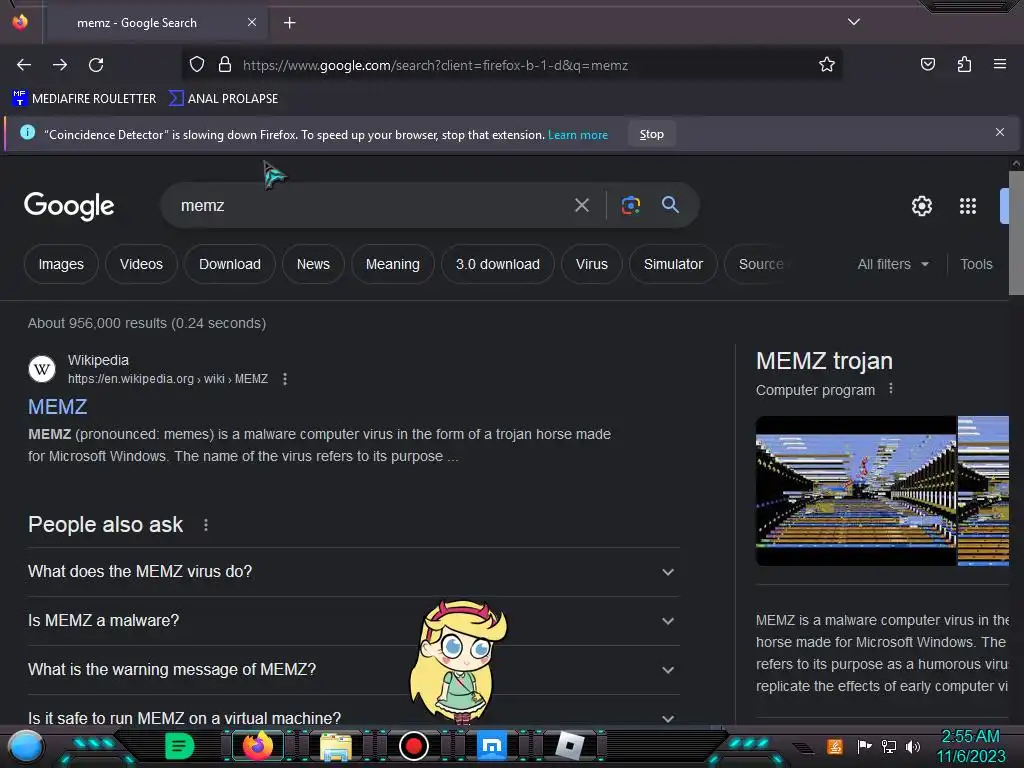Image resolution: width=1024 pixels, height=768 pixels.
Task: Open the MEMZ trojan tunnel image
Action: (x=856, y=490)
